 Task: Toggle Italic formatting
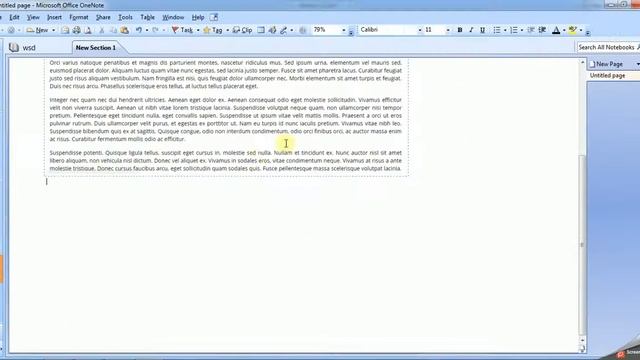click(x=471, y=30)
